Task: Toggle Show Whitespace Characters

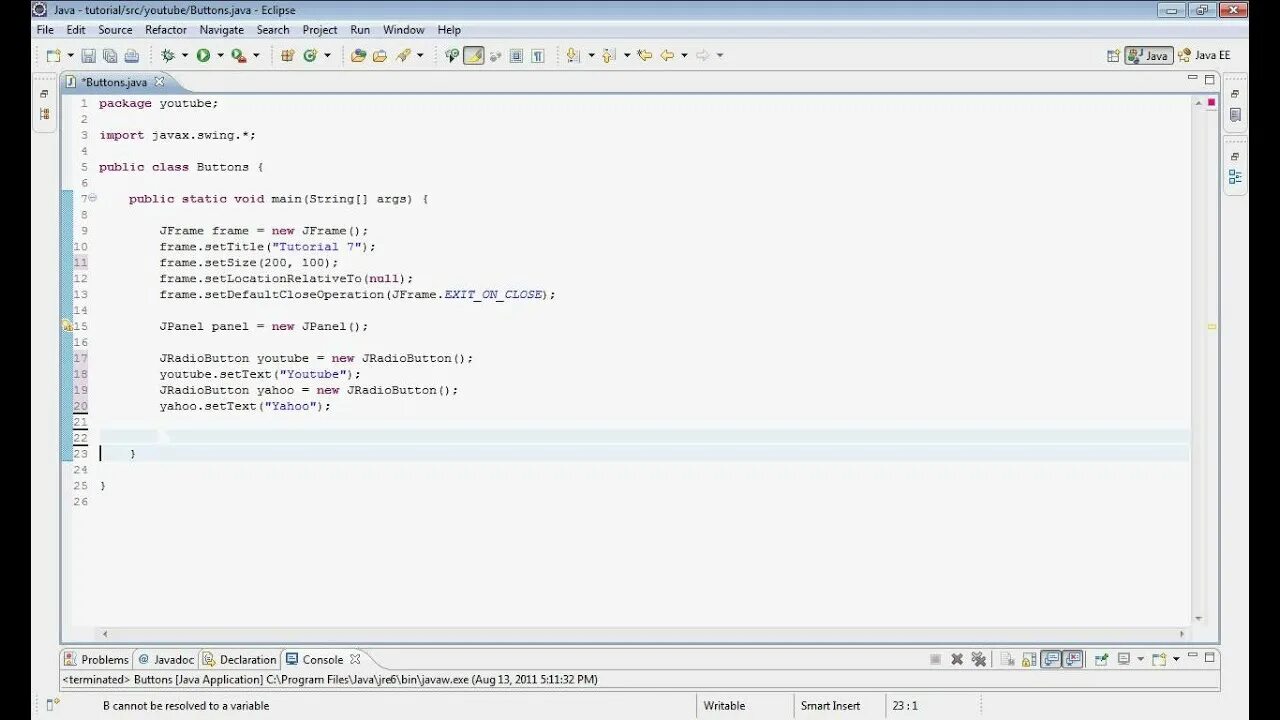Action: pos(538,56)
